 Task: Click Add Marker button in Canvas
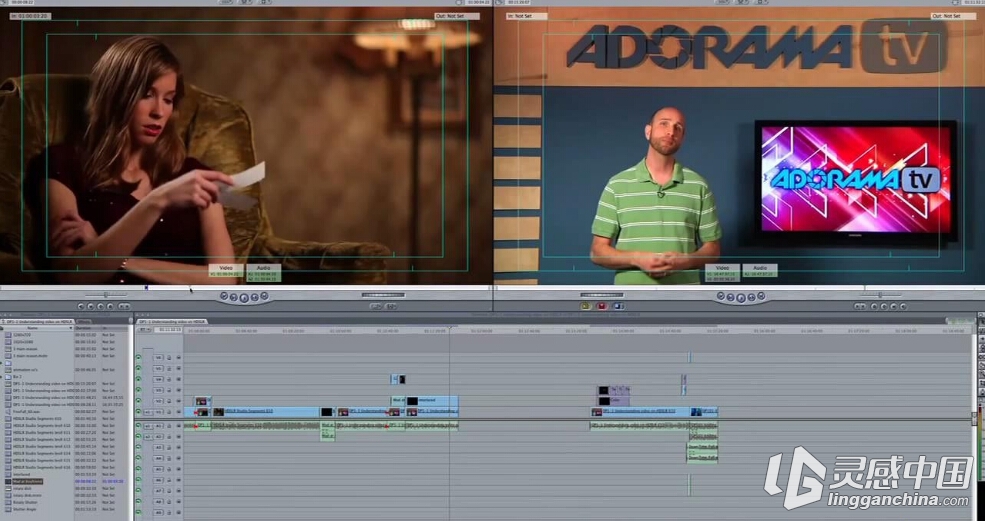(874, 306)
